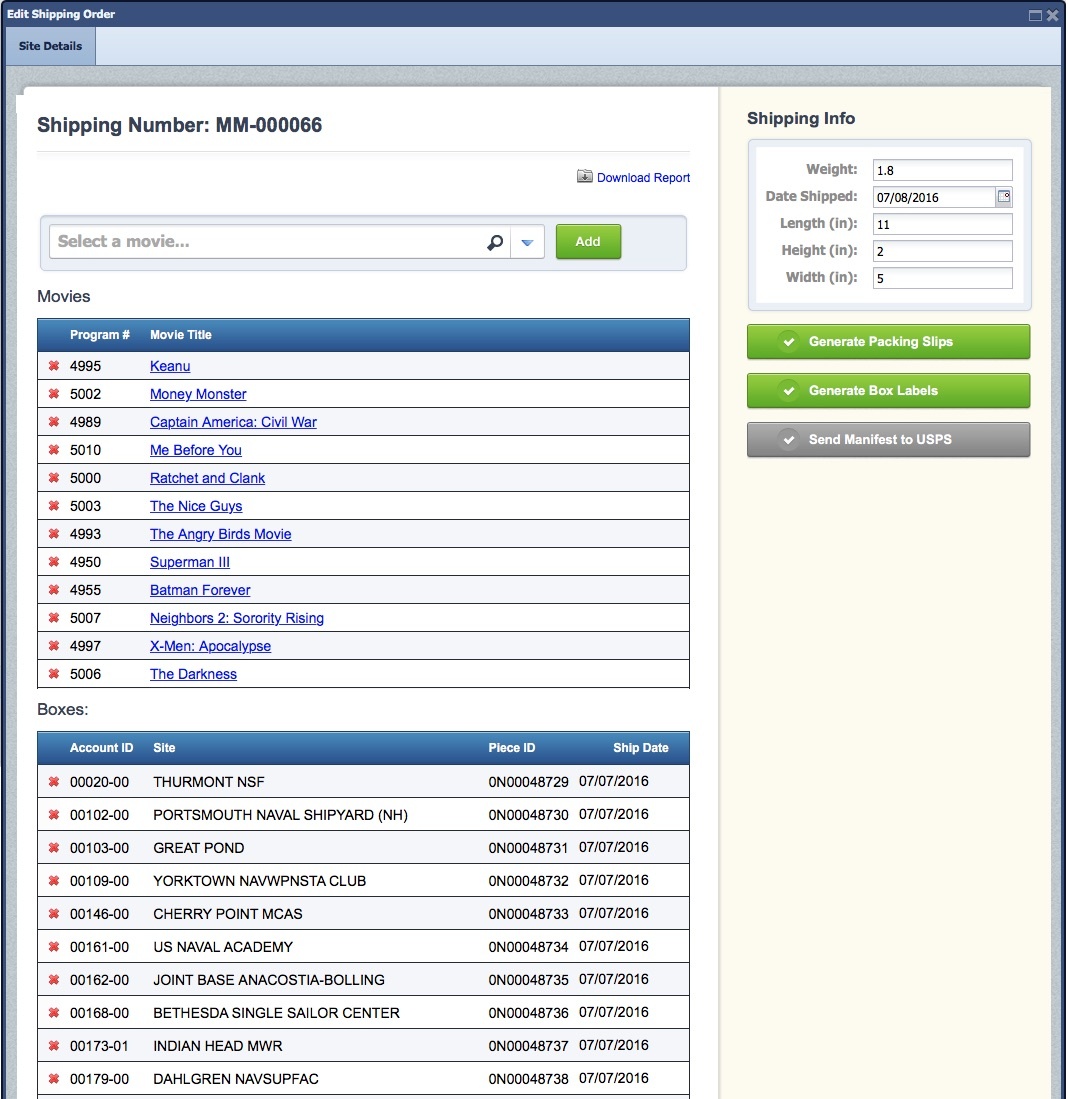Delete Superman III row with red X
This screenshot has width=1068, height=1099.
(x=54, y=562)
